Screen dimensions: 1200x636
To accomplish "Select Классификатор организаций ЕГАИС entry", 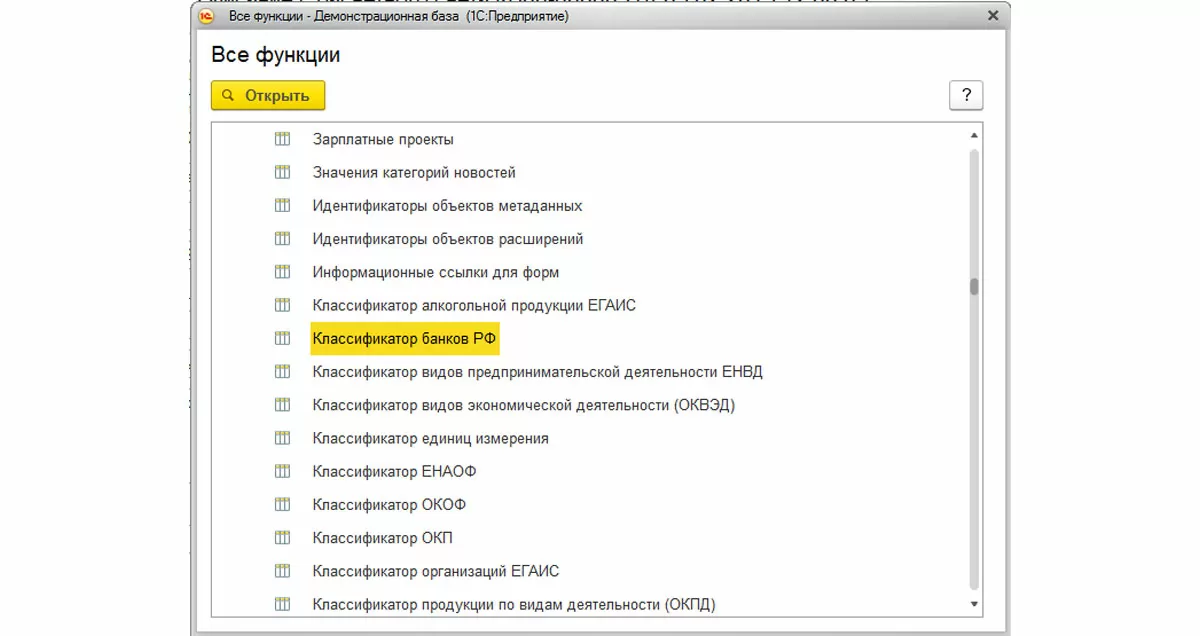I will click(x=436, y=571).
